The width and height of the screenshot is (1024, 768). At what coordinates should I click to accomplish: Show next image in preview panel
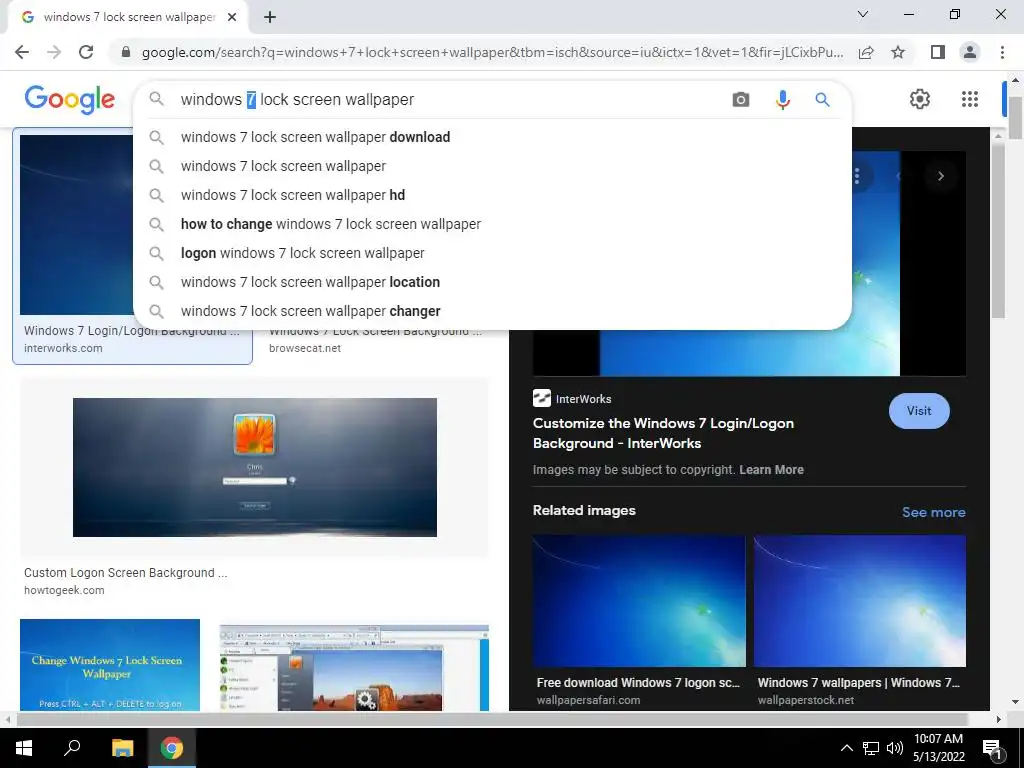point(940,176)
